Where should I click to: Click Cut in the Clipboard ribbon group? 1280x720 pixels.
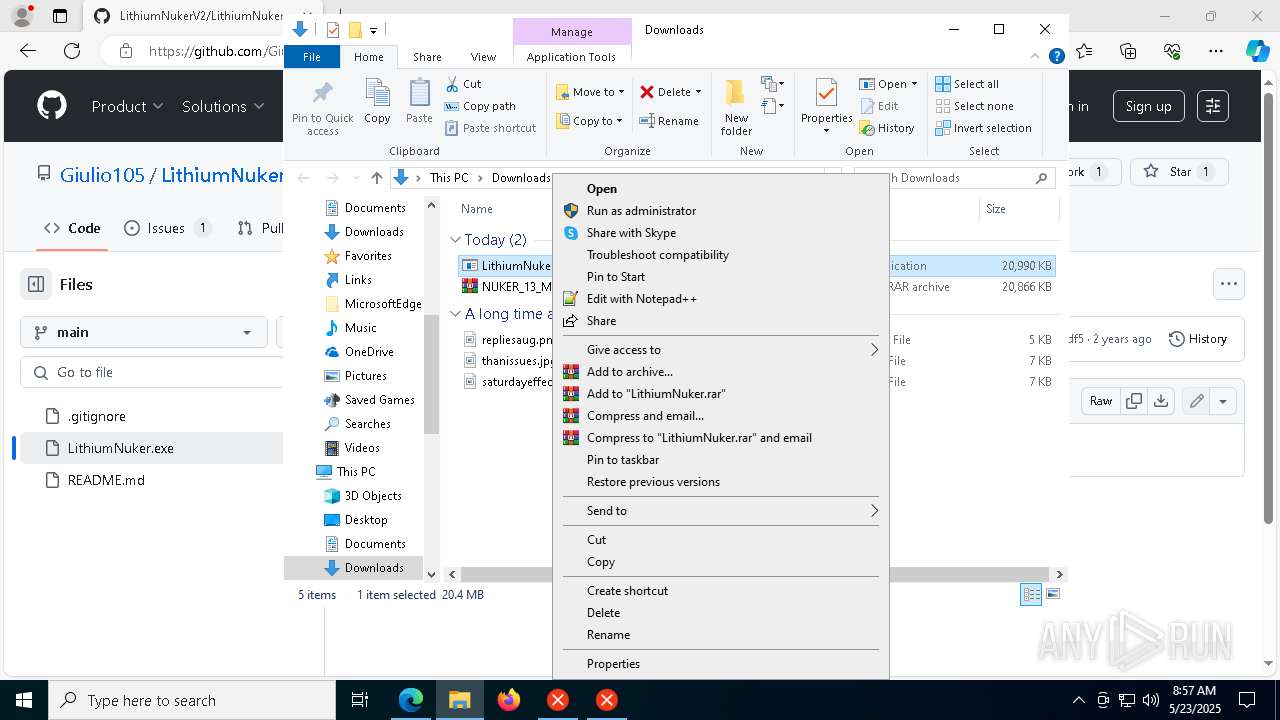click(463, 84)
